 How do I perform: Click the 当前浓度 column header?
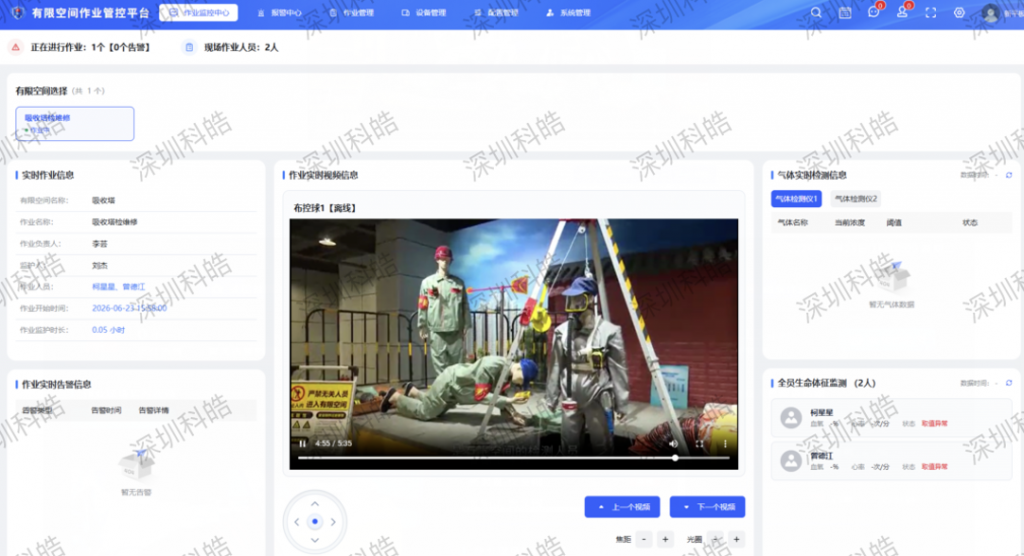850,223
